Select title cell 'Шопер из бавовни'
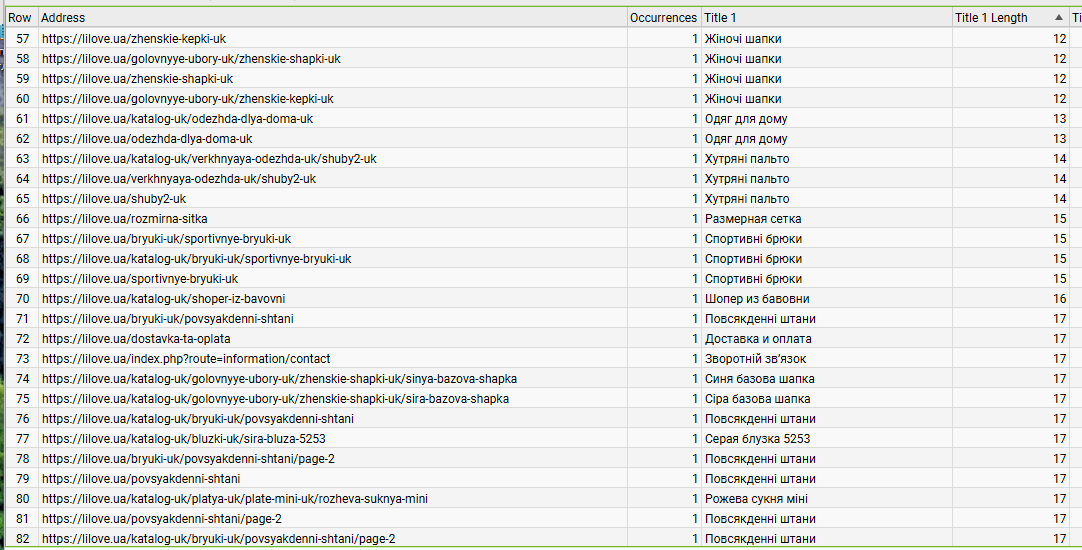The image size is (1082, 550). (x=757, y=299)
